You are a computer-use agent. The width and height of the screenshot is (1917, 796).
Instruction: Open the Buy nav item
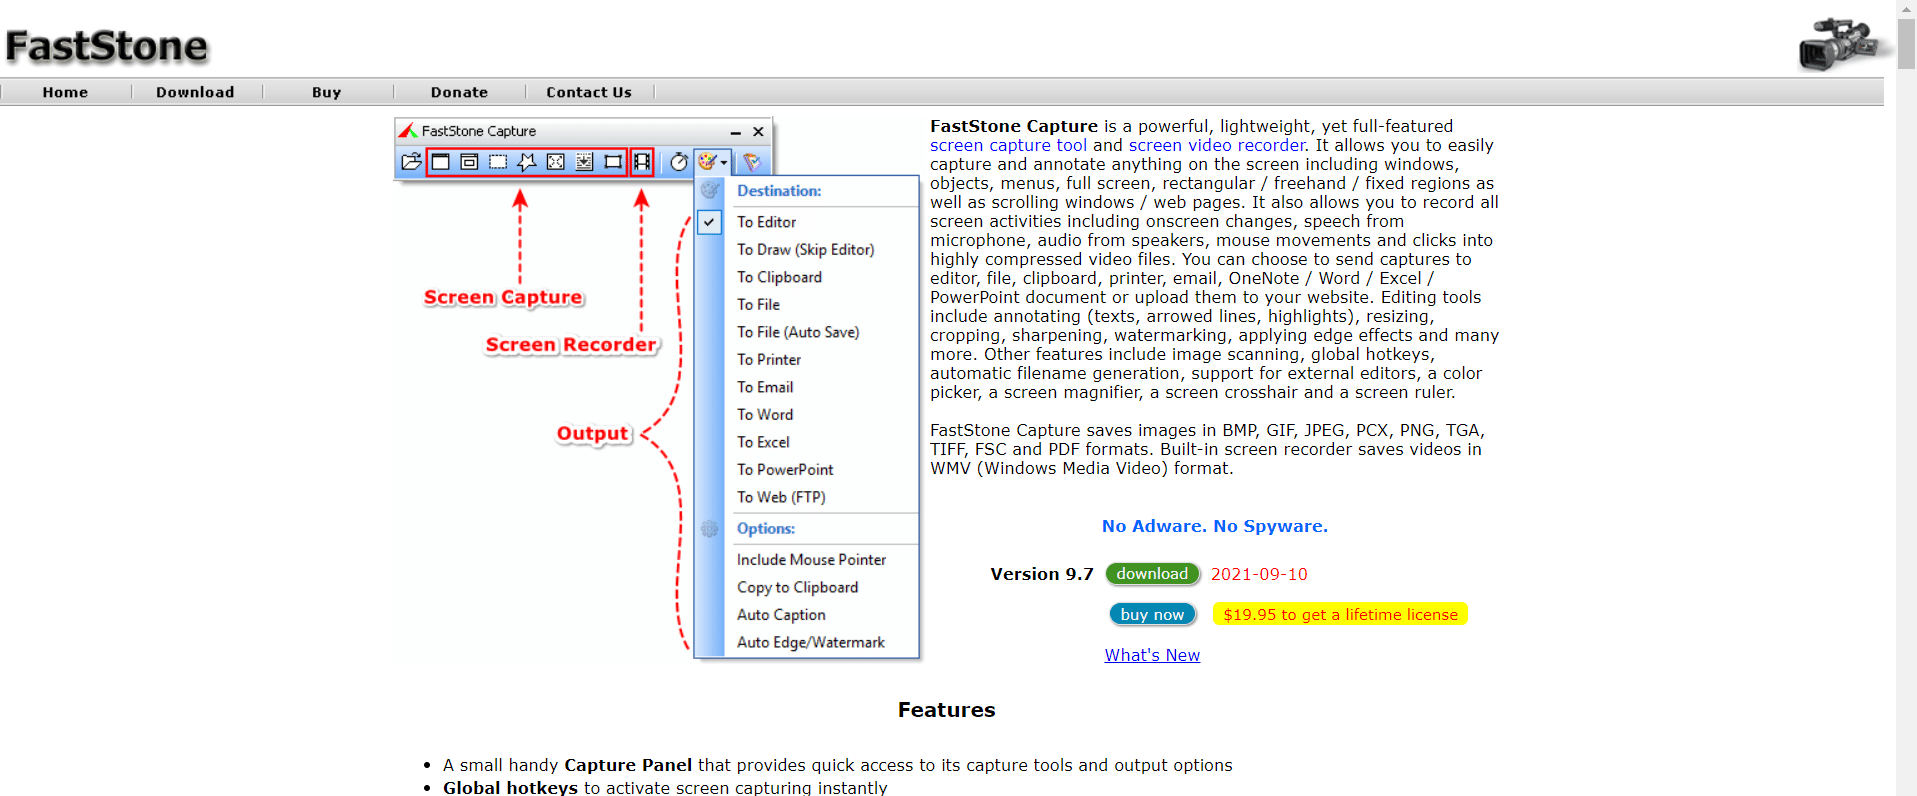coord(326,92)
